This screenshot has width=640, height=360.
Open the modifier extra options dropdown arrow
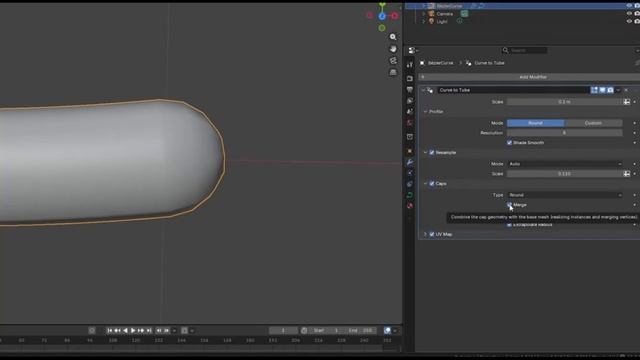(618, 90)
